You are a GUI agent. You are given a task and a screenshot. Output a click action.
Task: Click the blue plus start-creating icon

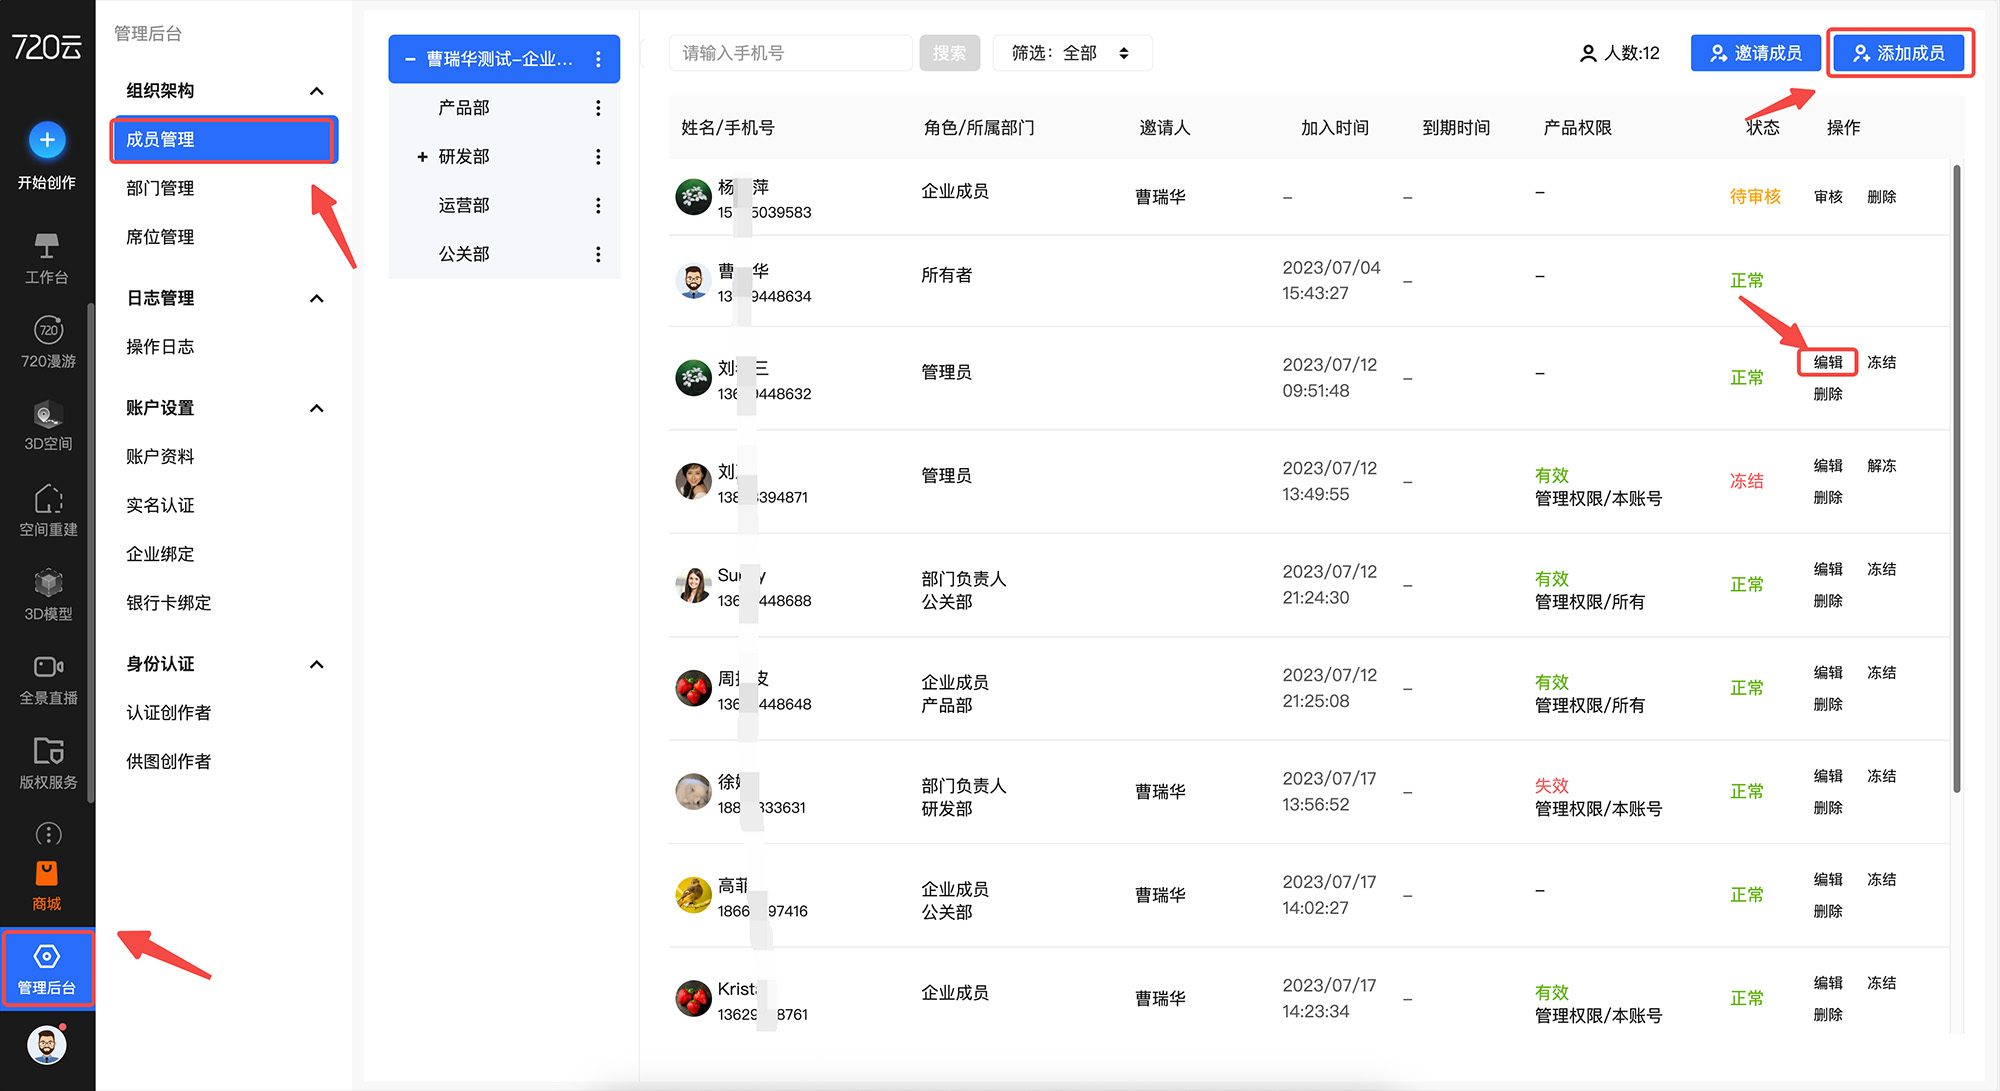pos(47,140)
